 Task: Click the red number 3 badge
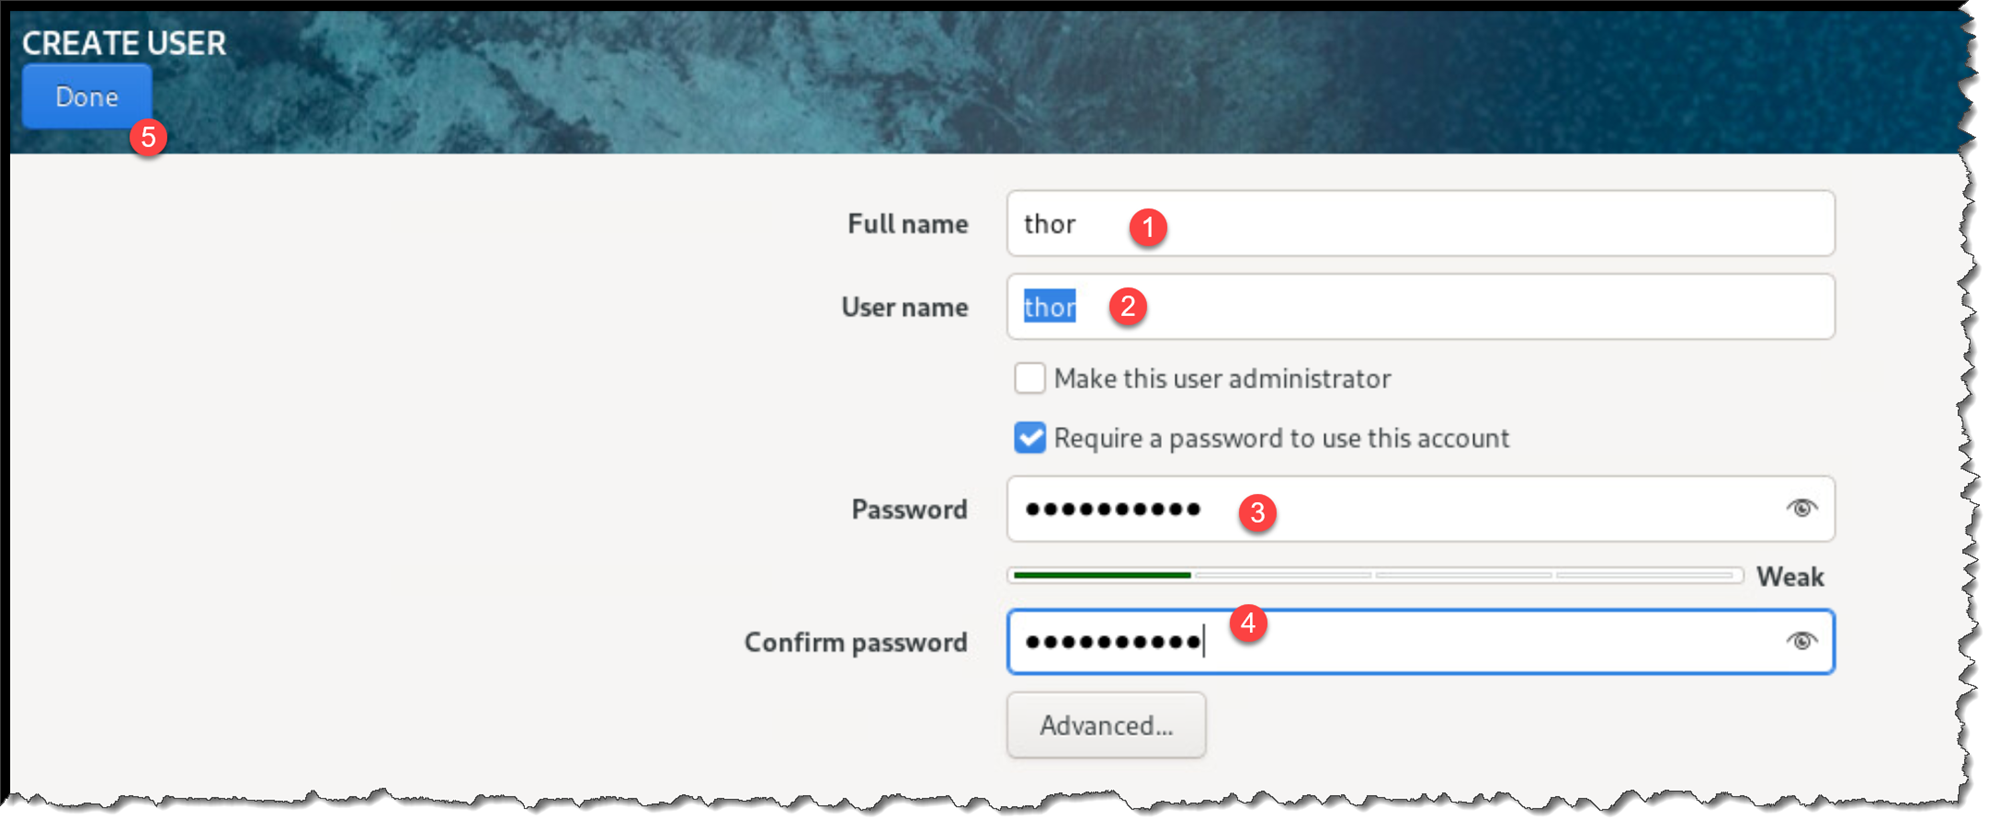click(1257, 513)
